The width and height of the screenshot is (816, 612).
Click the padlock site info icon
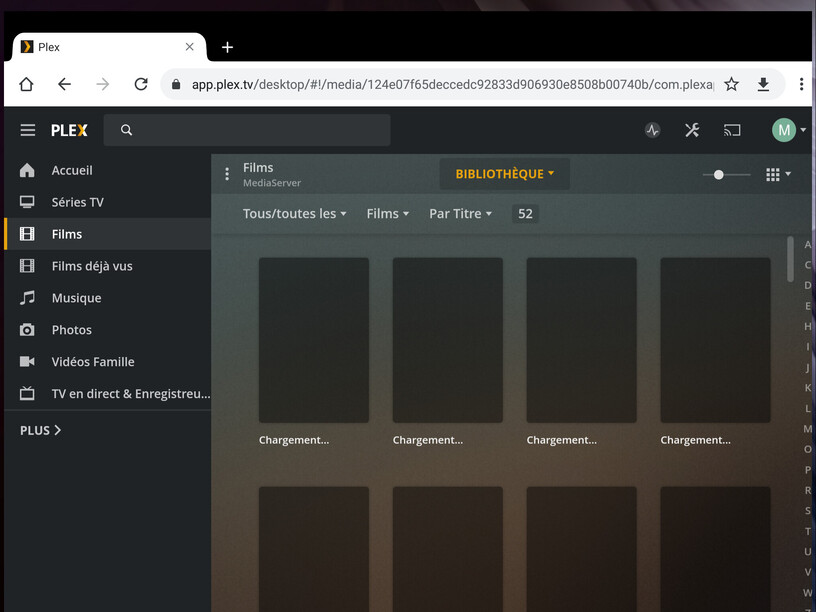[176, 84]
